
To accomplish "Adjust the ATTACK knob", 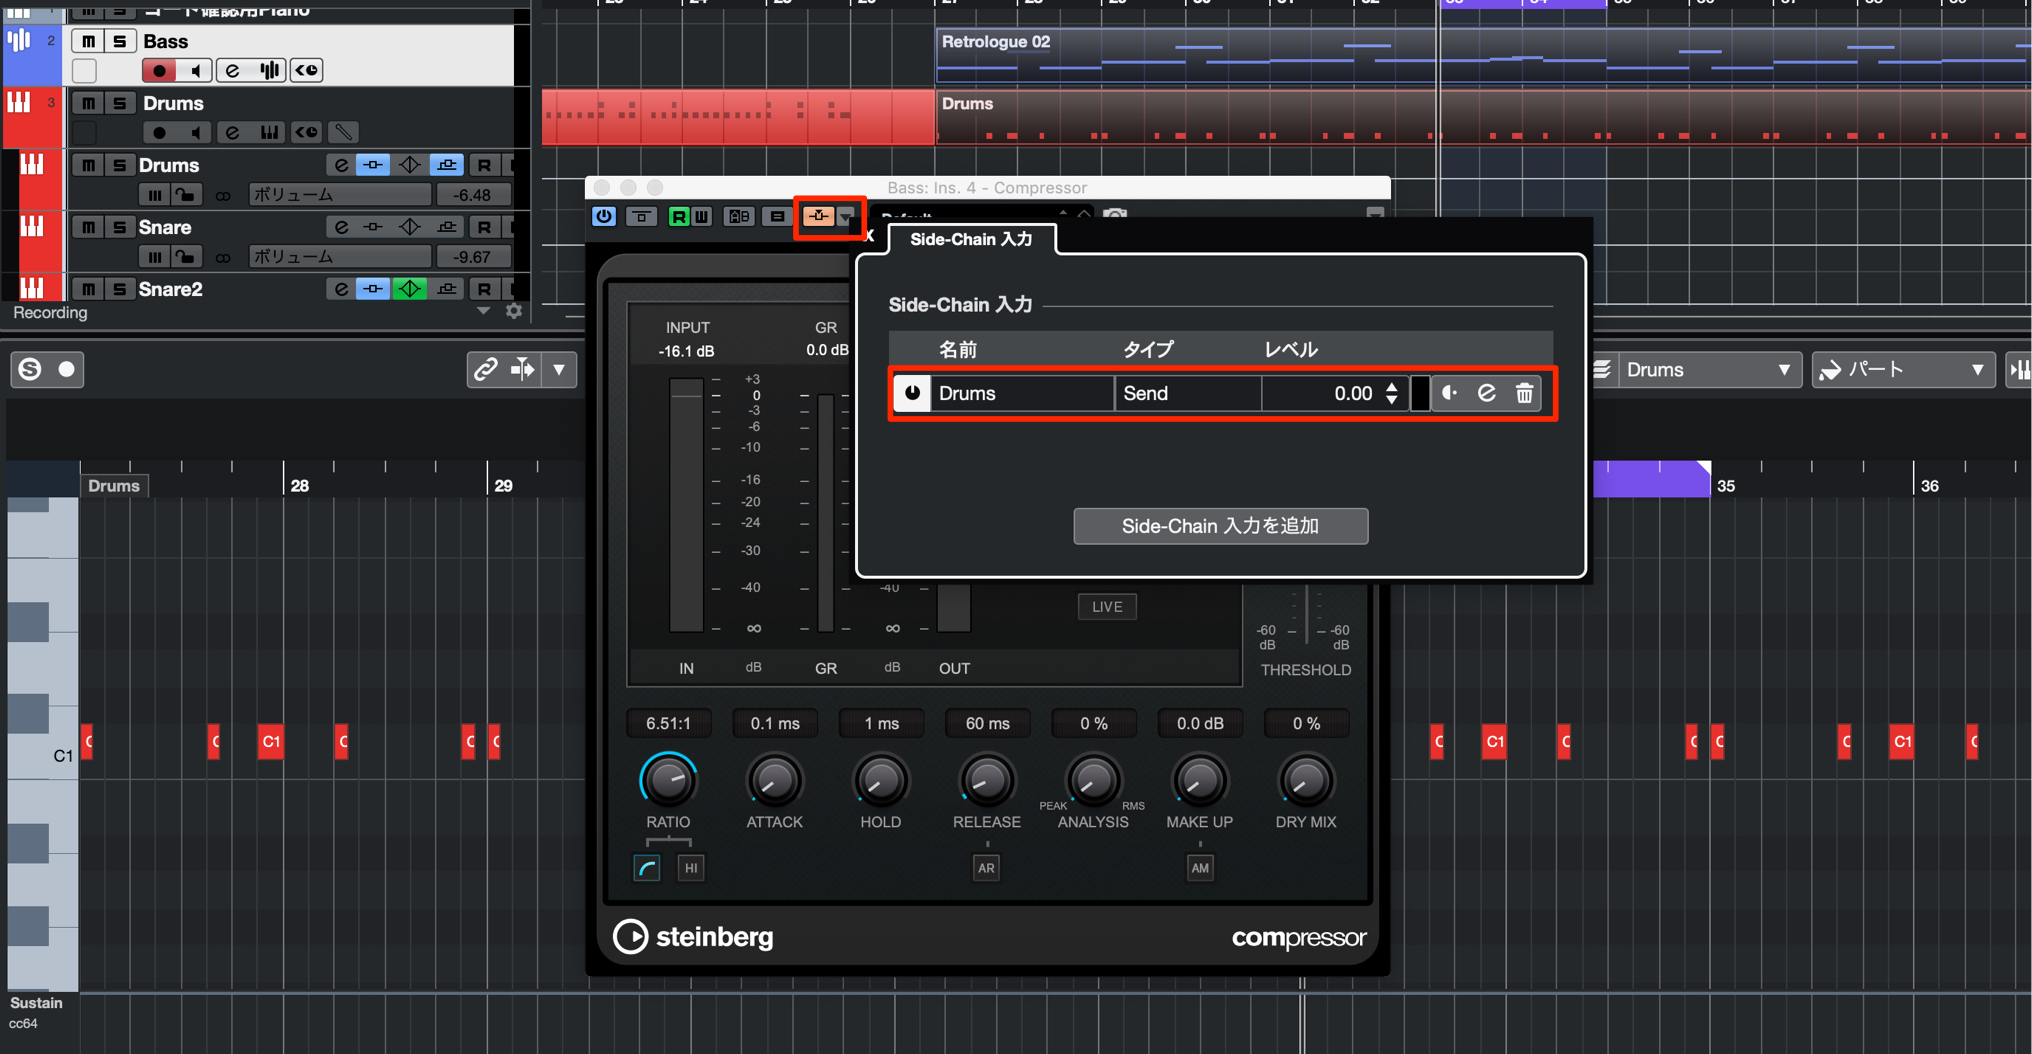I will point(775,781).
